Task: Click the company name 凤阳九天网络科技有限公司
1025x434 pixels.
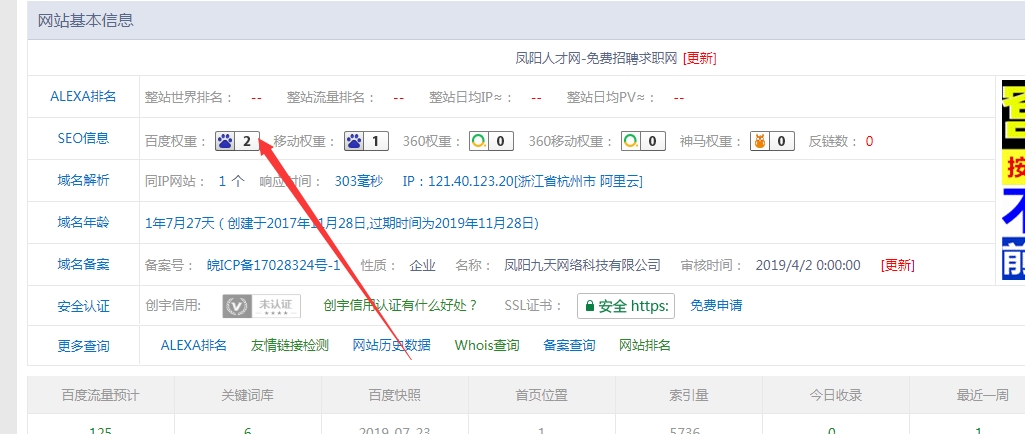Action: point(582,265)
